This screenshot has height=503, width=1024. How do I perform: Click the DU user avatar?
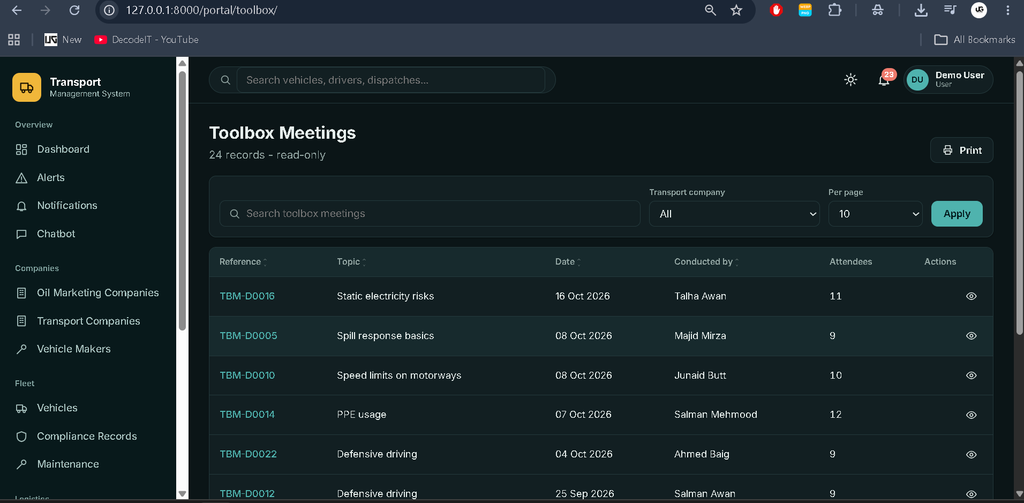point(918,80)
